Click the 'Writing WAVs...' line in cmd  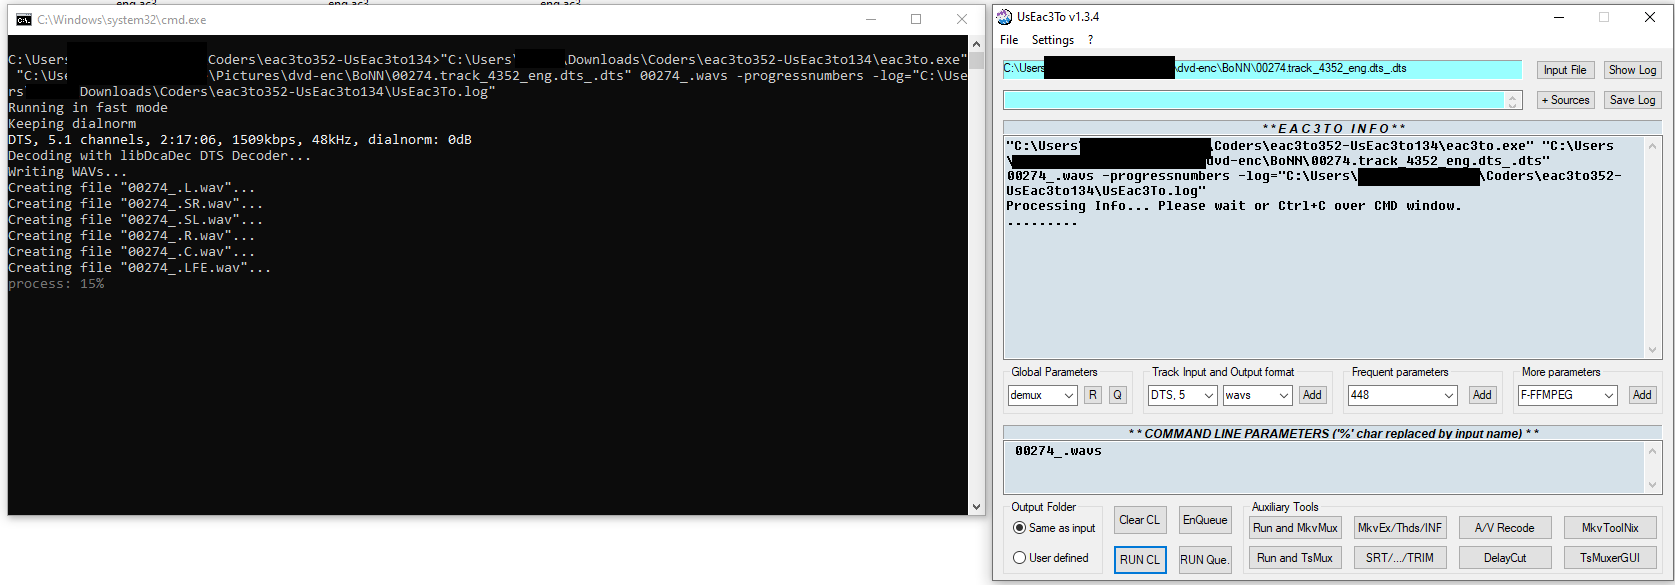[x=68, y=172]
